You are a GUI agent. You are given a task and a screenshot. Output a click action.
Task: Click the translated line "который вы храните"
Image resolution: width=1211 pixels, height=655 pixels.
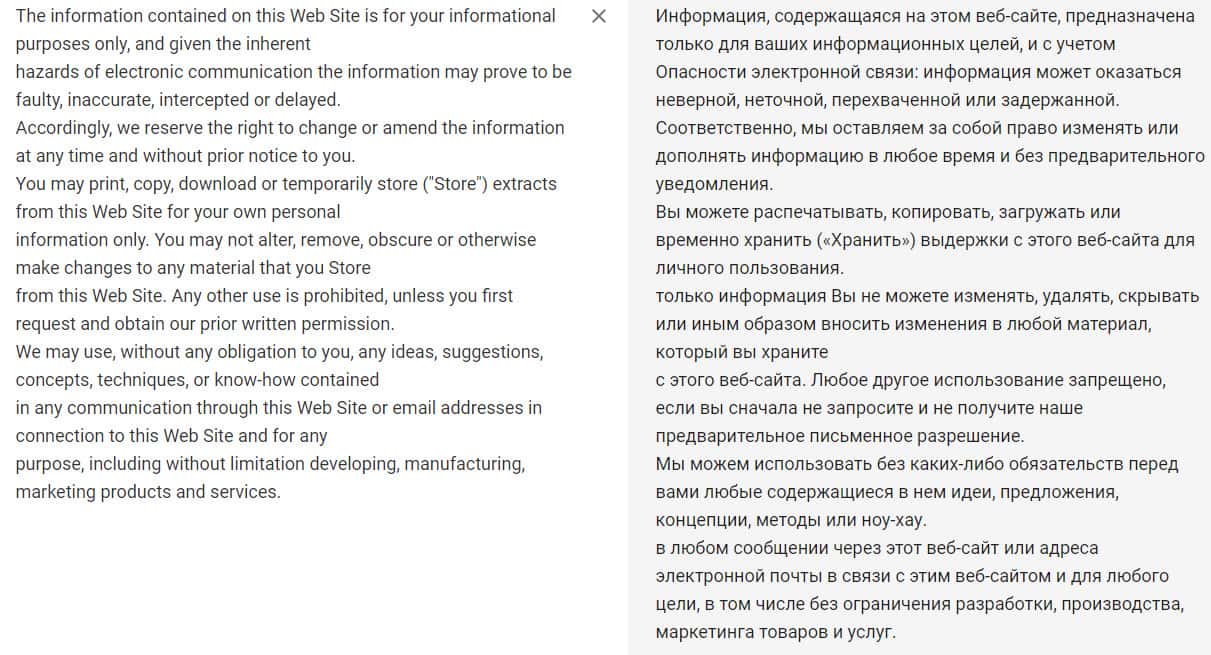pos(742,352)
